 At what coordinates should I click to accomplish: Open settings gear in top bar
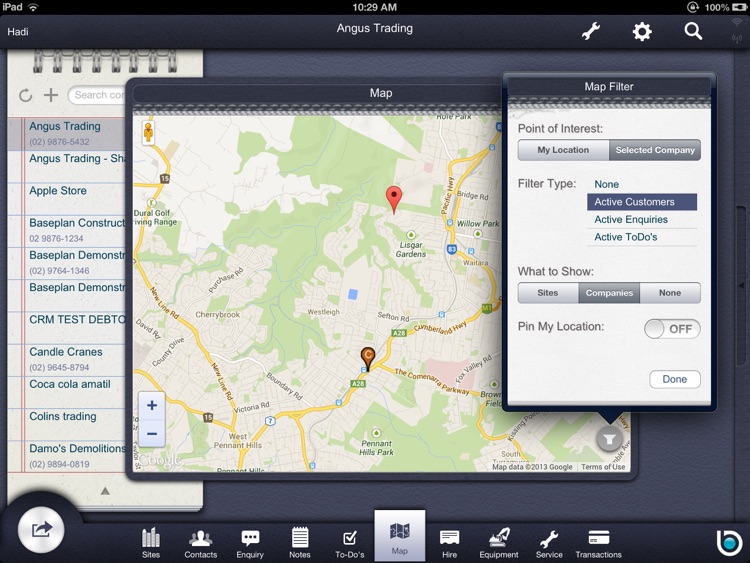tap(642, 32)
